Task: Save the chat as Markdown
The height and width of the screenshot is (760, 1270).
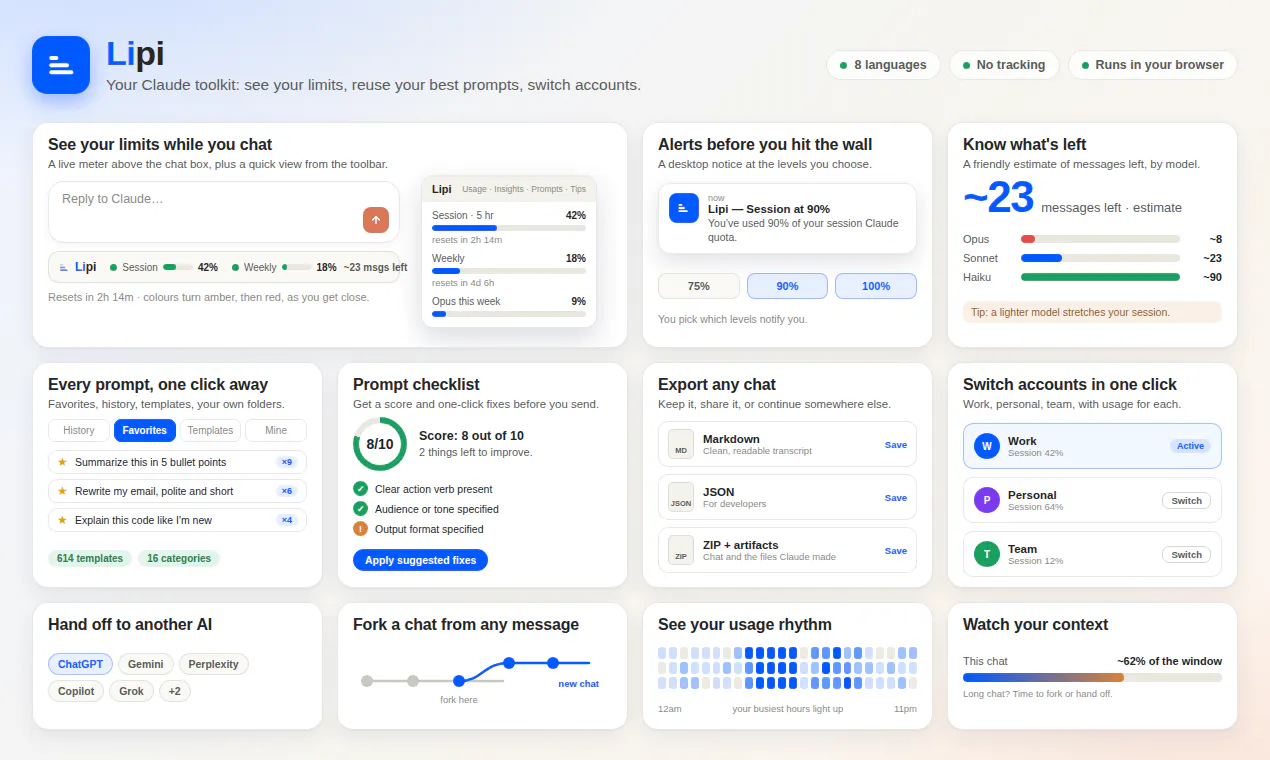Action: click(896, 444)
